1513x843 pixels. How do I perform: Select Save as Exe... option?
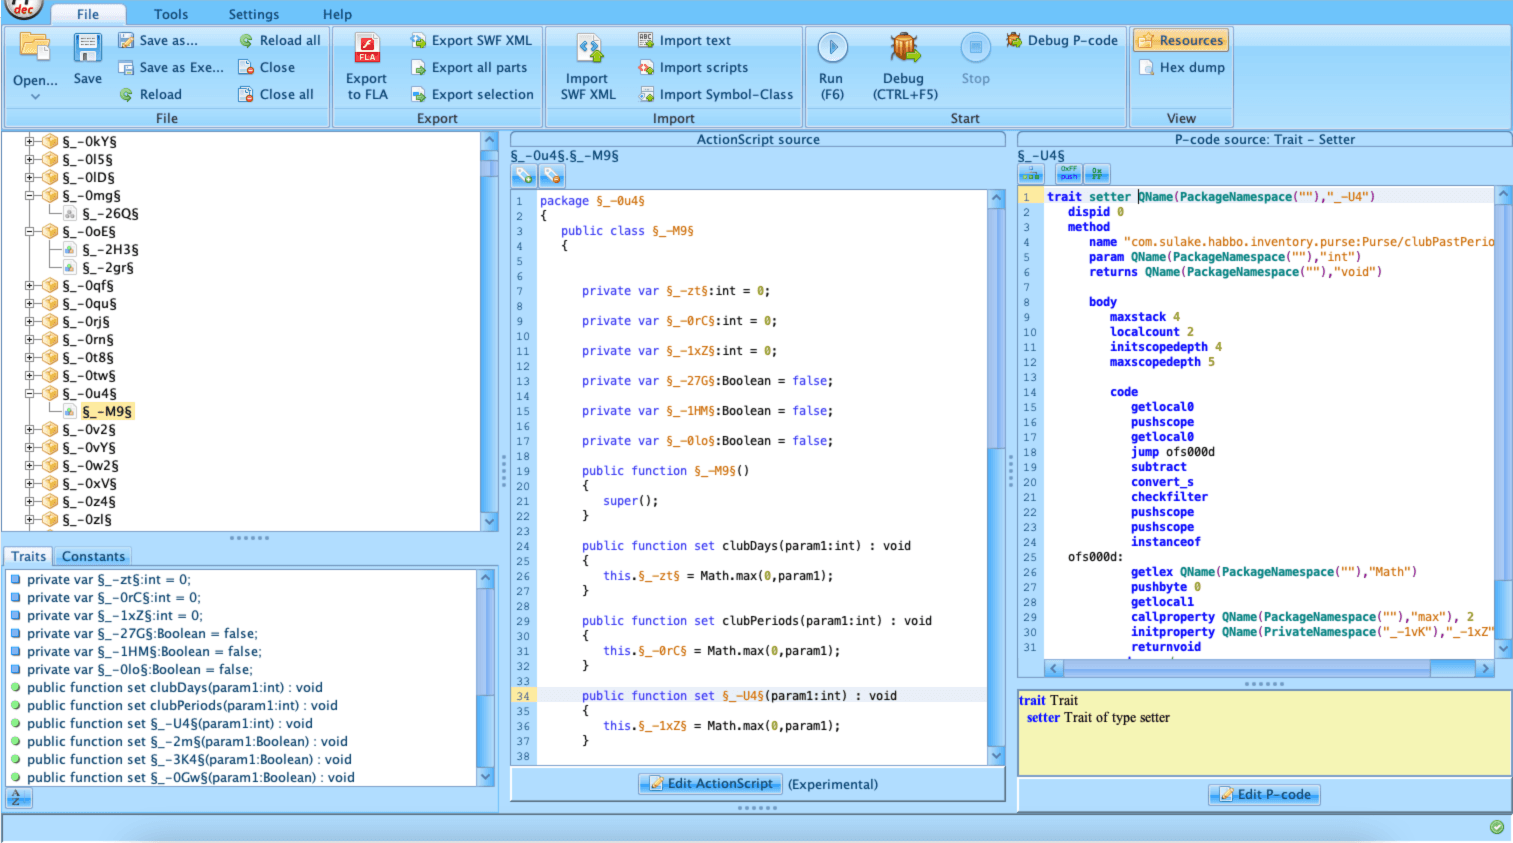171,67
